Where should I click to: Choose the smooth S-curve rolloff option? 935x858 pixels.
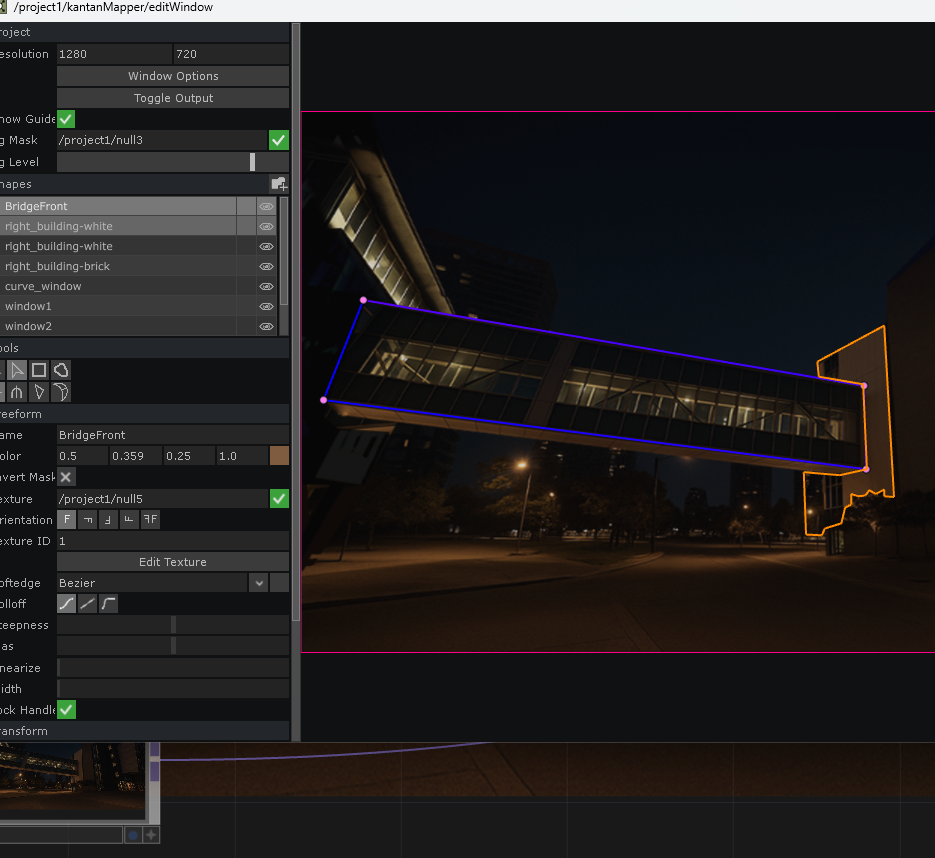(66, 603)
